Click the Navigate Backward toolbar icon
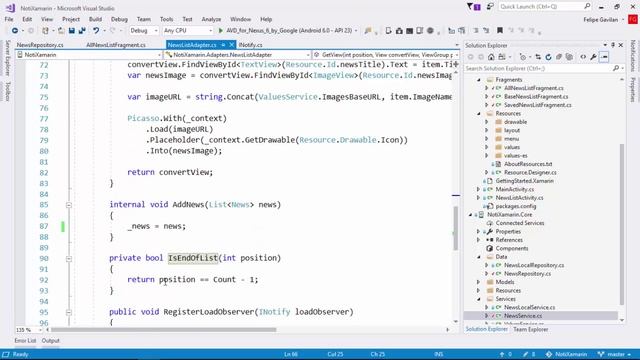This screenshot has width=640, height=360. coord(15,31)
